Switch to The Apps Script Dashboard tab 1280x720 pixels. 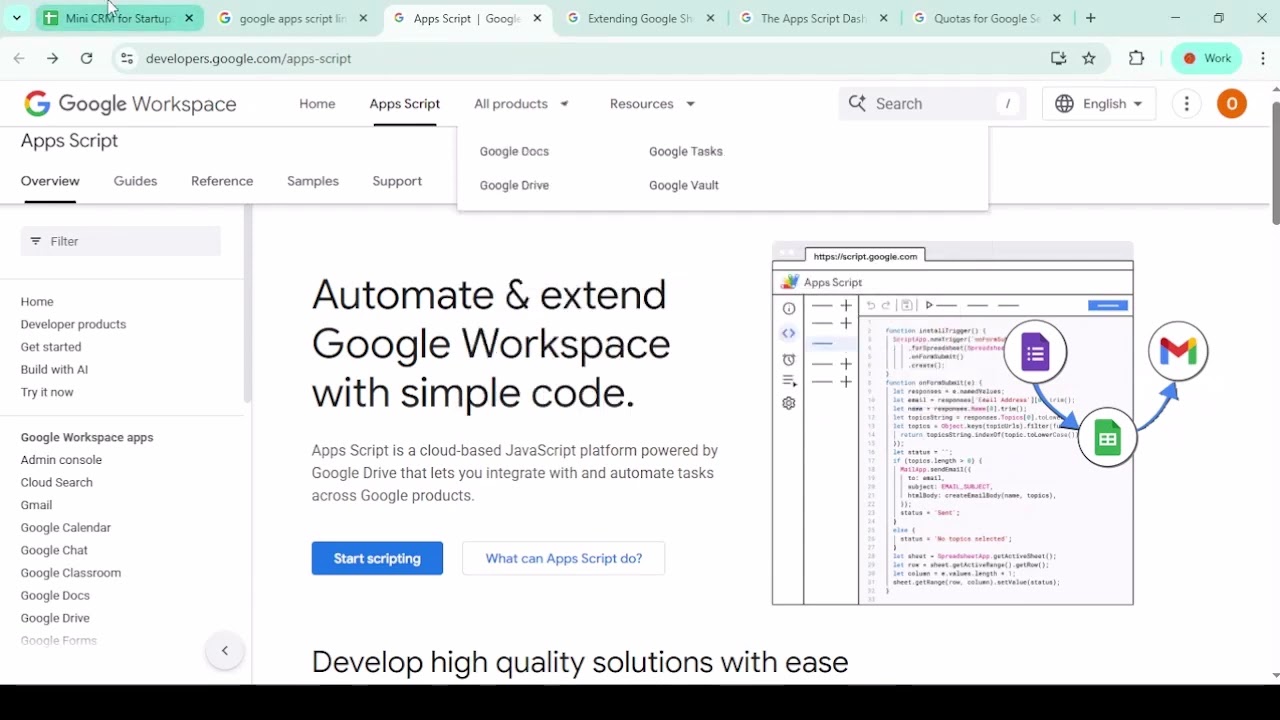coord(812,18)
